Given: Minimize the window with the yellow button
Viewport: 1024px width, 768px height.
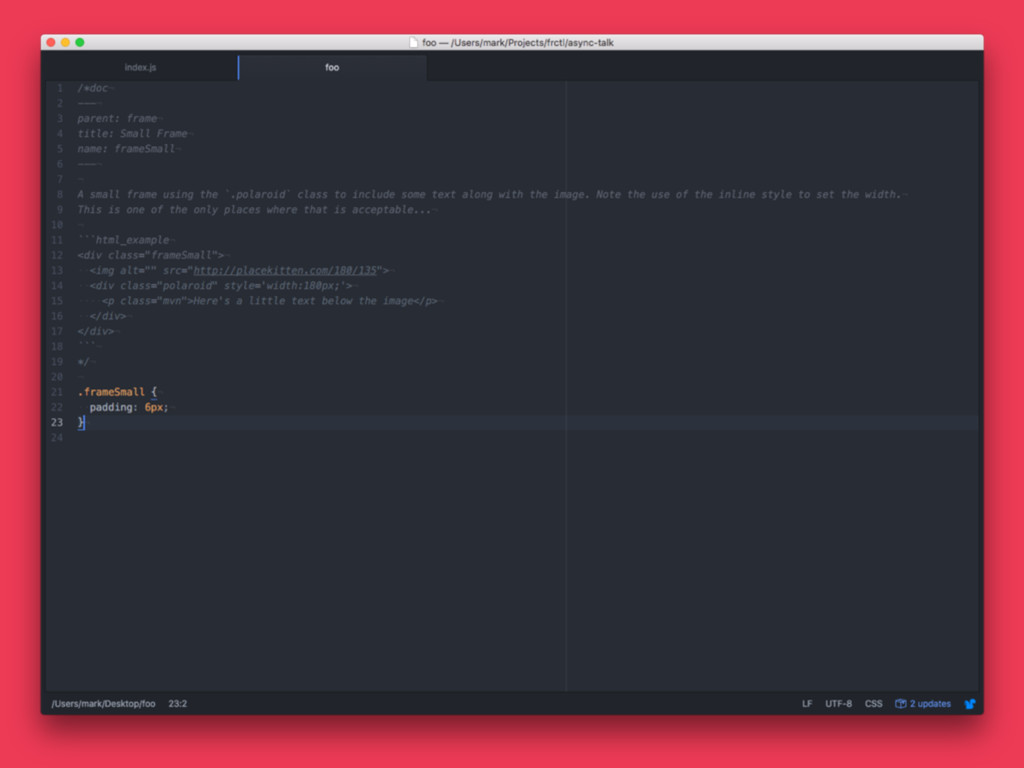Looking at the screenshot, I should click(x=65, y=42).
